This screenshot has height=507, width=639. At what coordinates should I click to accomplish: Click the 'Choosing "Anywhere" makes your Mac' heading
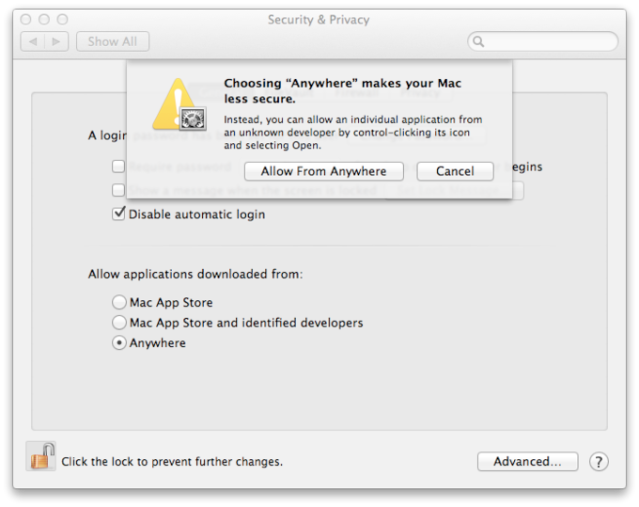point(343,83)
